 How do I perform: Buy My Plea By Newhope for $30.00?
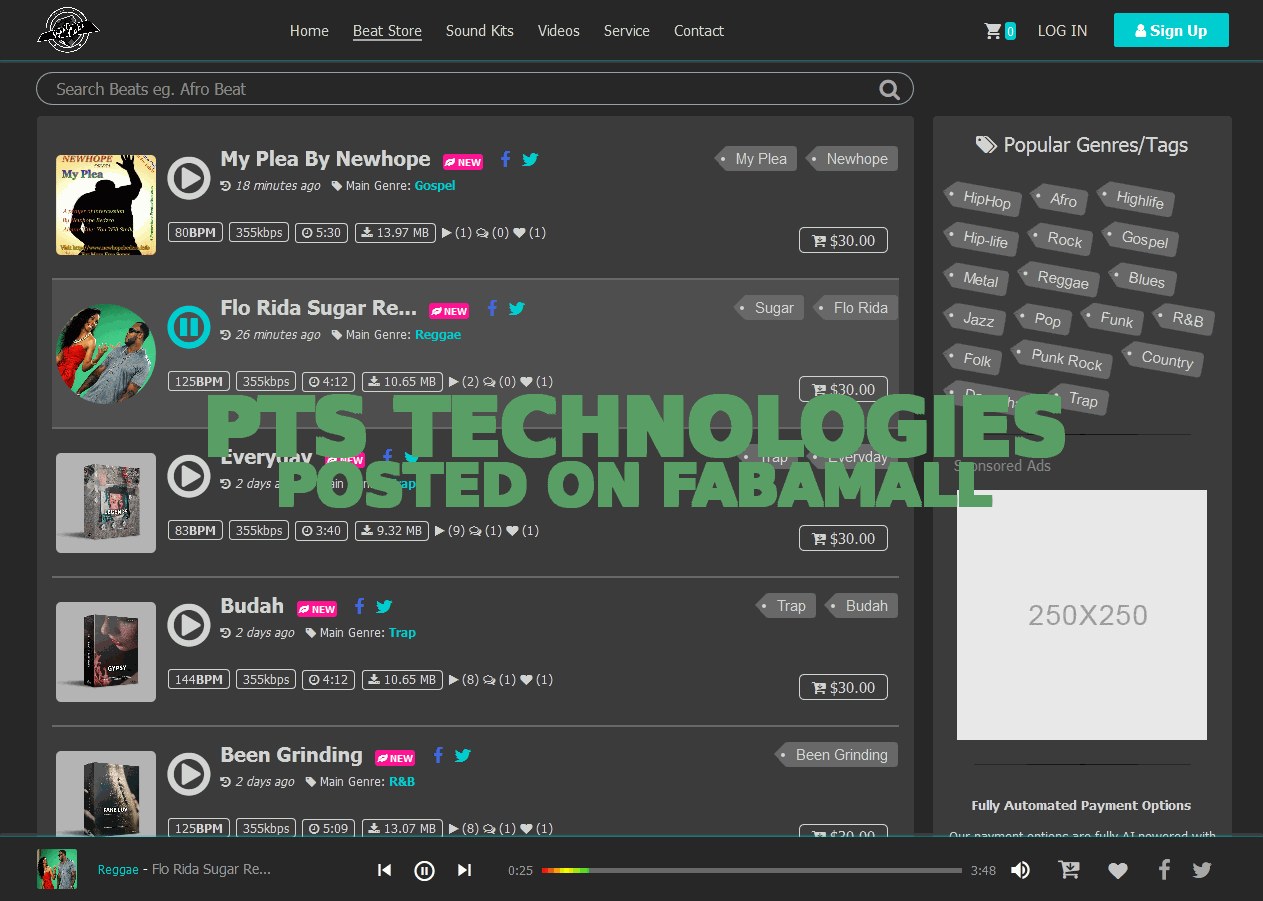pyautogui.click(x=843, y=240)
